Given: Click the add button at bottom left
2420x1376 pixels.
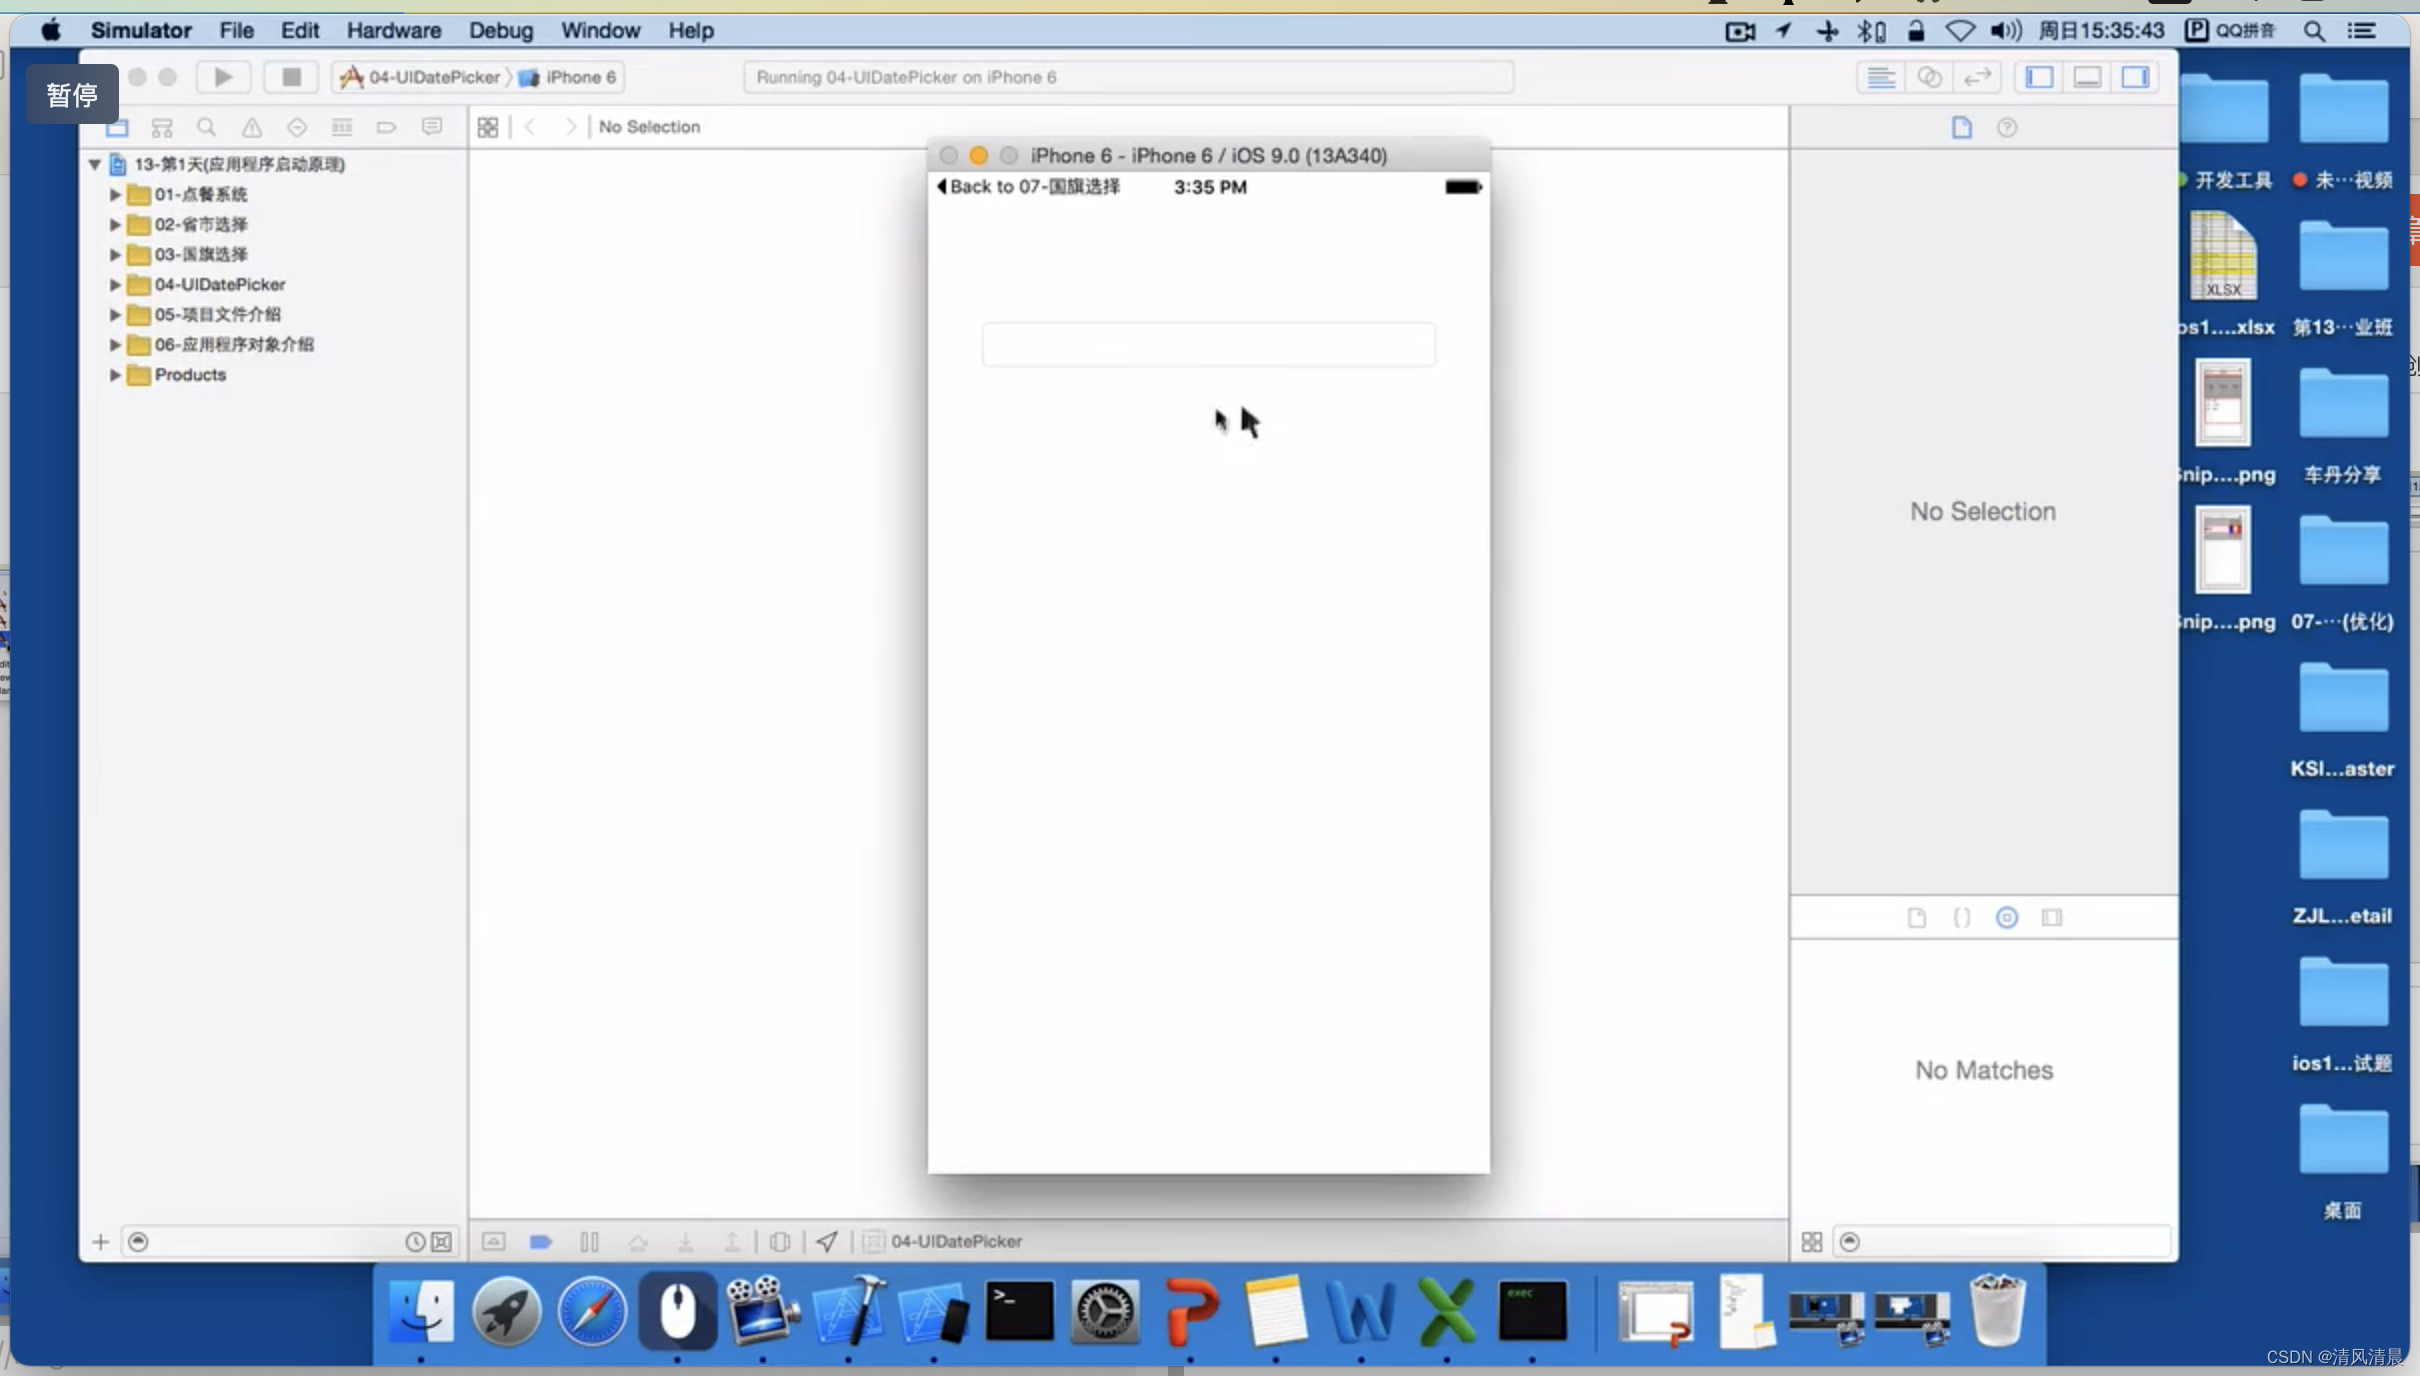Looking at the screenshot, I should 98,1240.
